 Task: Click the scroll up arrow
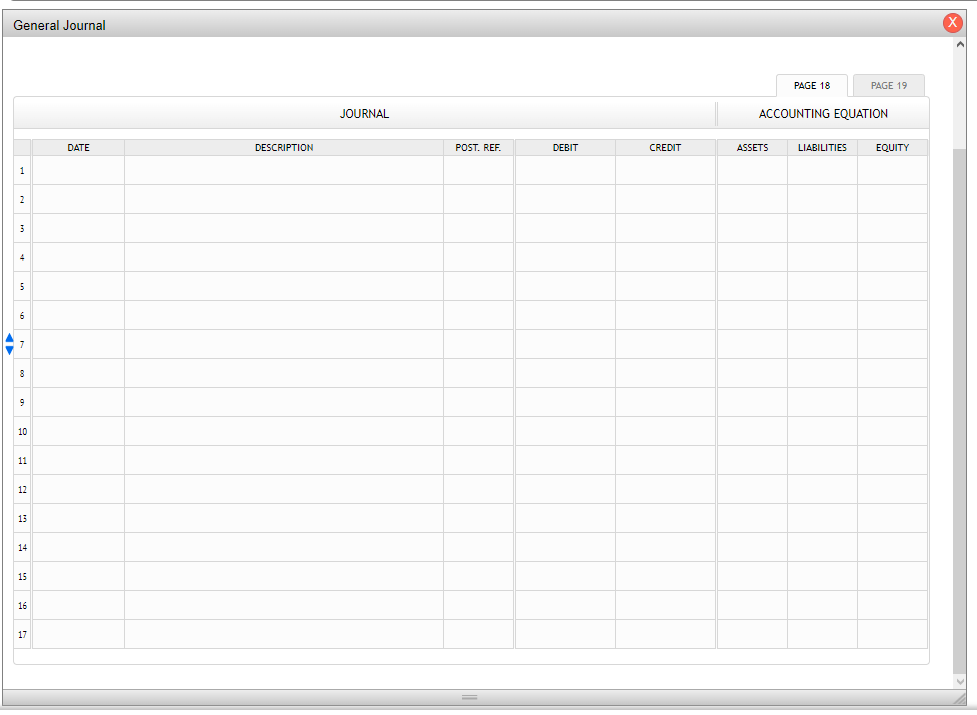(960, 44)
